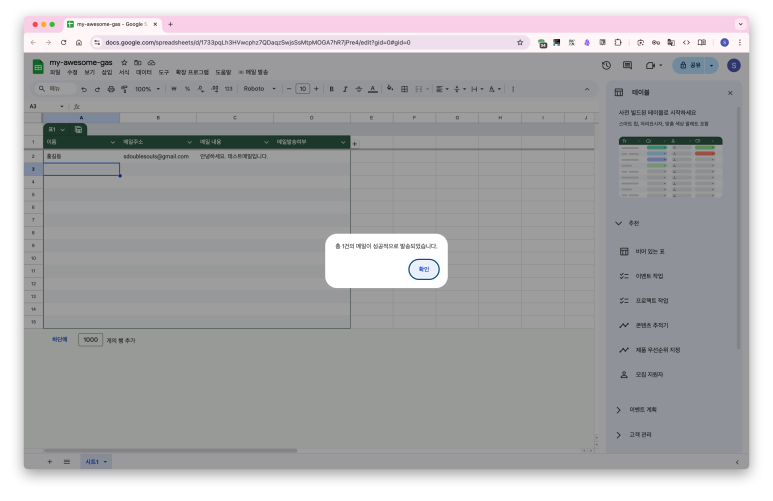Toggle bold text formatting
Viewport: 773px width, 501px height.
(332, 88)
